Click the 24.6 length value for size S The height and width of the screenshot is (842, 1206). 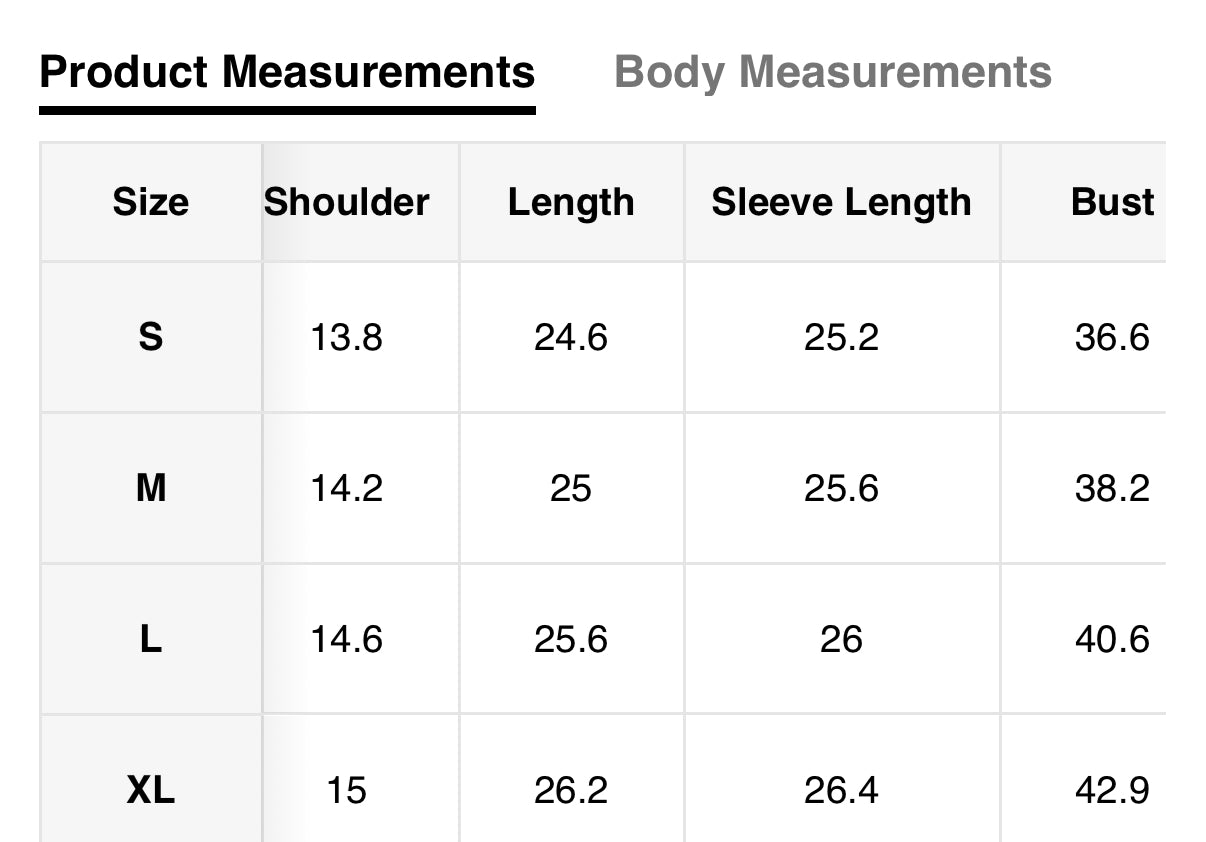click(x=571, y=338)
